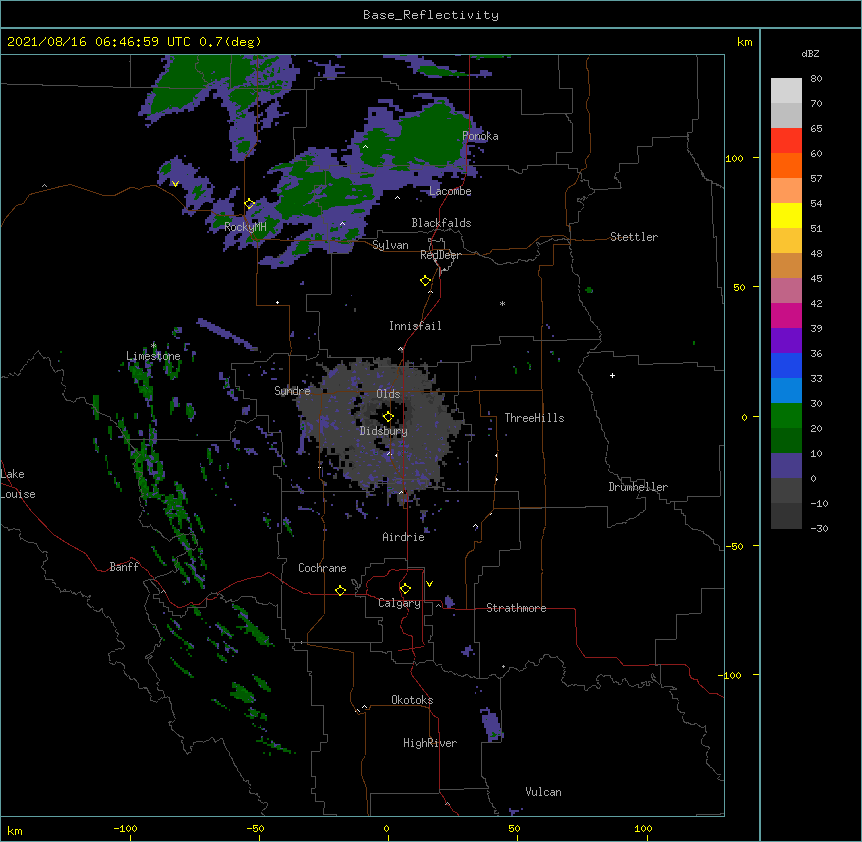The width and height of the screenshot is (862, 842).
Task: Click the Banff label
Action: click(x=124, y=567)
